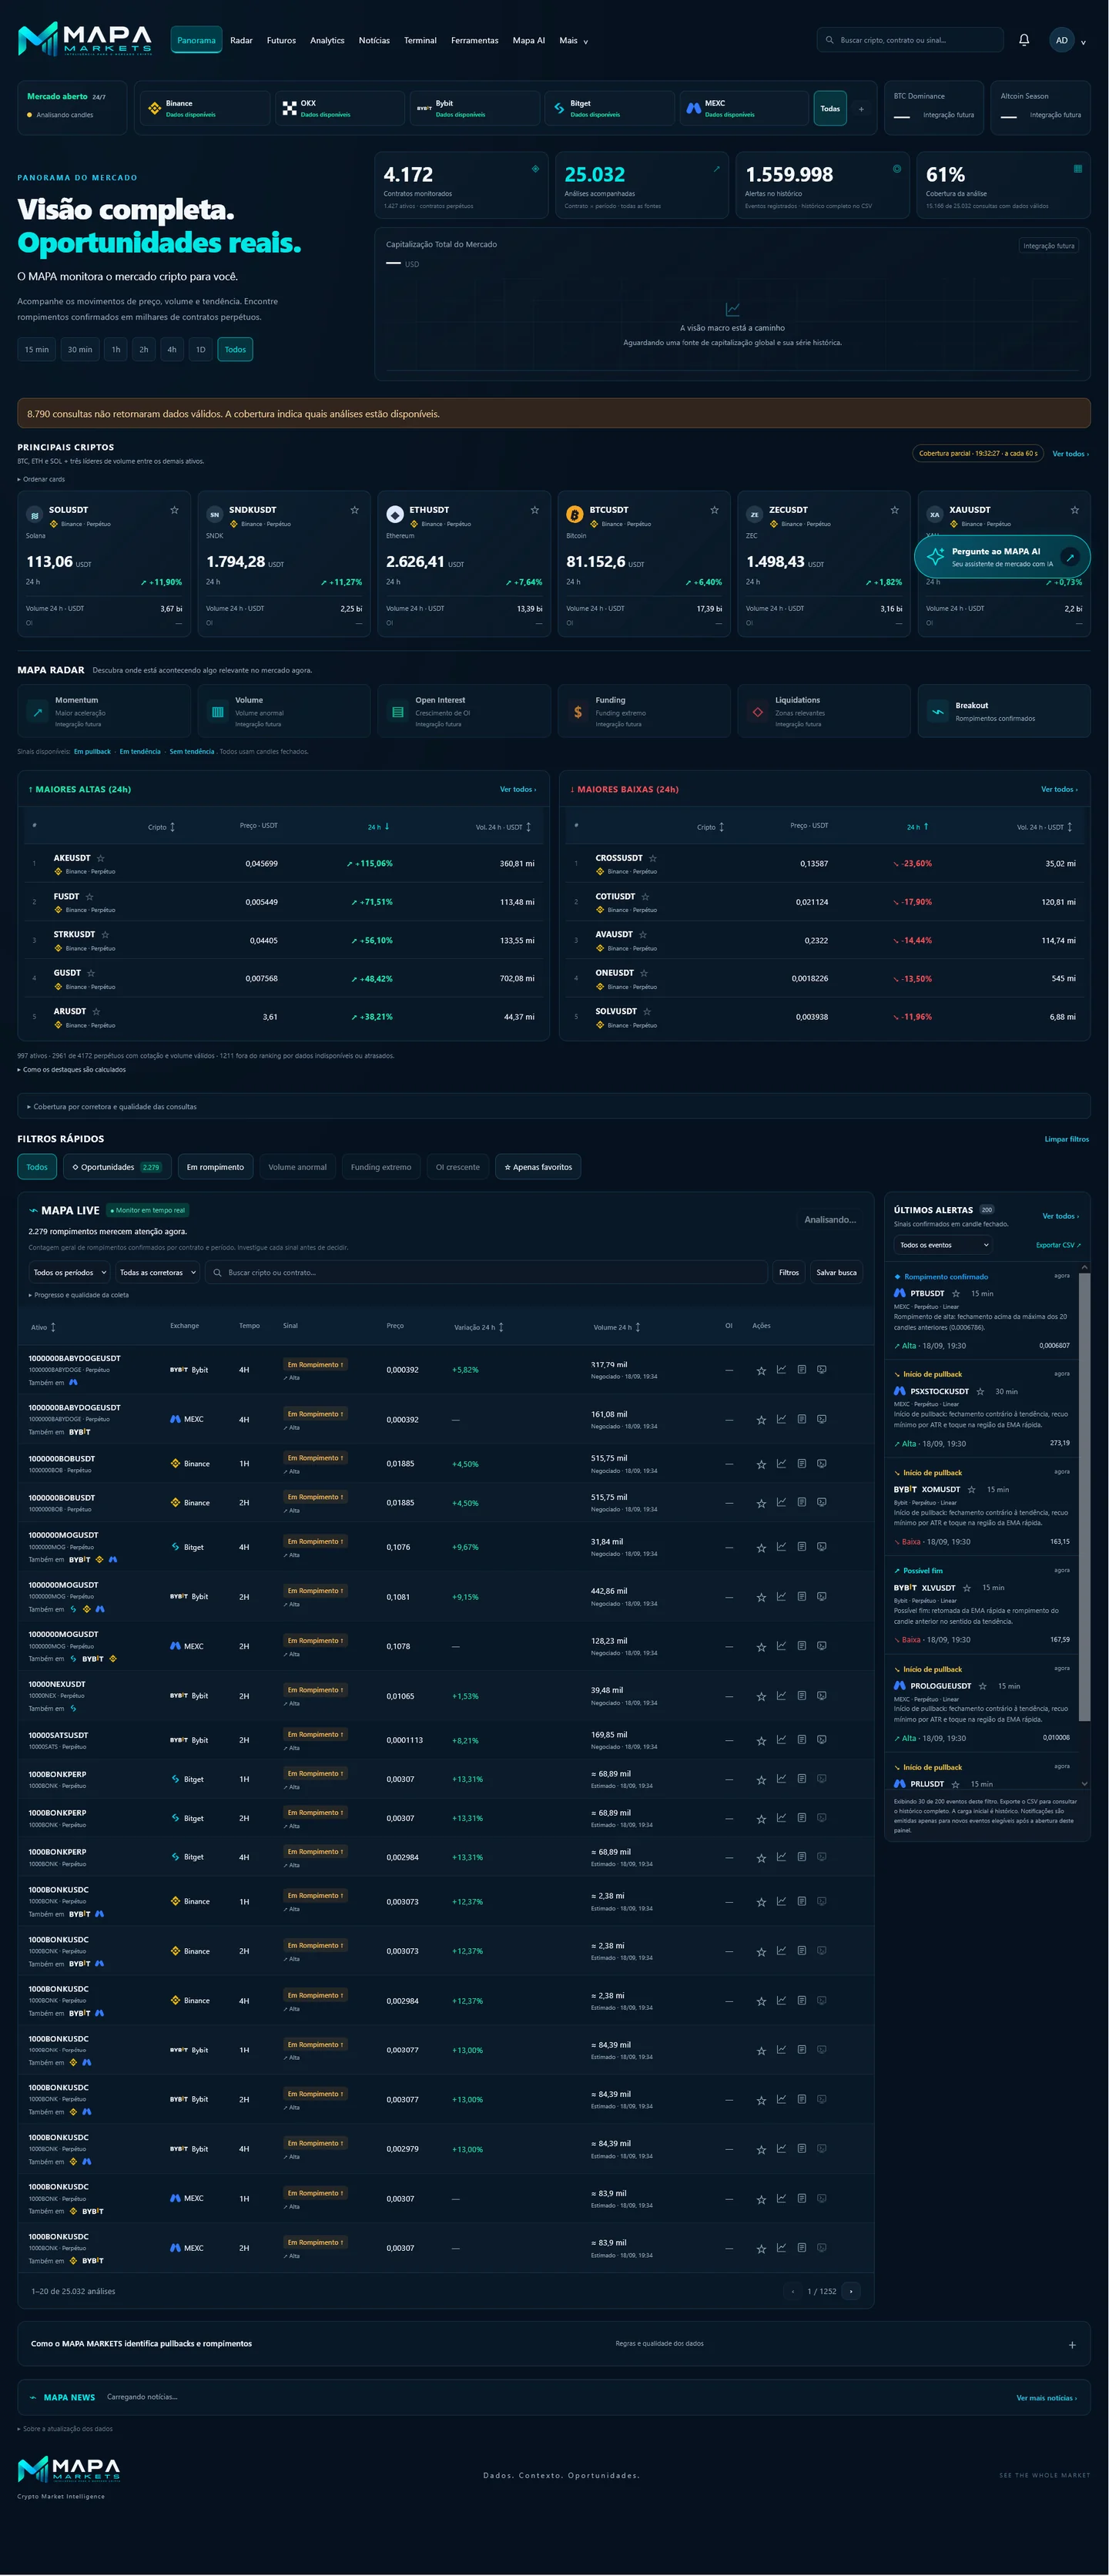Open the Terminal menu item
This screenshot has height=2576, width=1109.
[420, 41]
